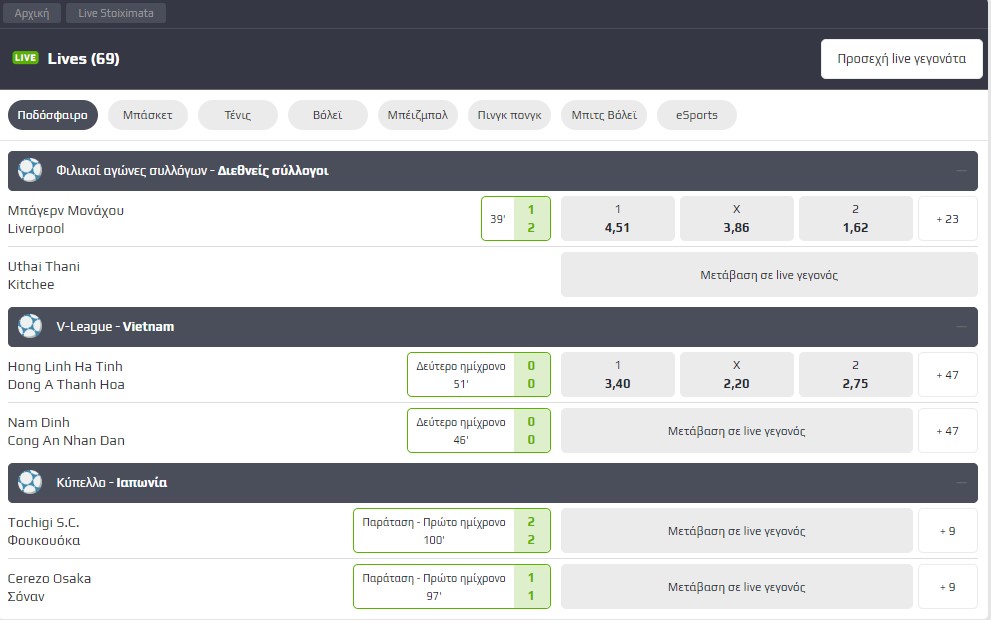This screenshot has height=620, width=991.
Task: Switch to the Μπάσκετ tab
Action: pos(148,115)
